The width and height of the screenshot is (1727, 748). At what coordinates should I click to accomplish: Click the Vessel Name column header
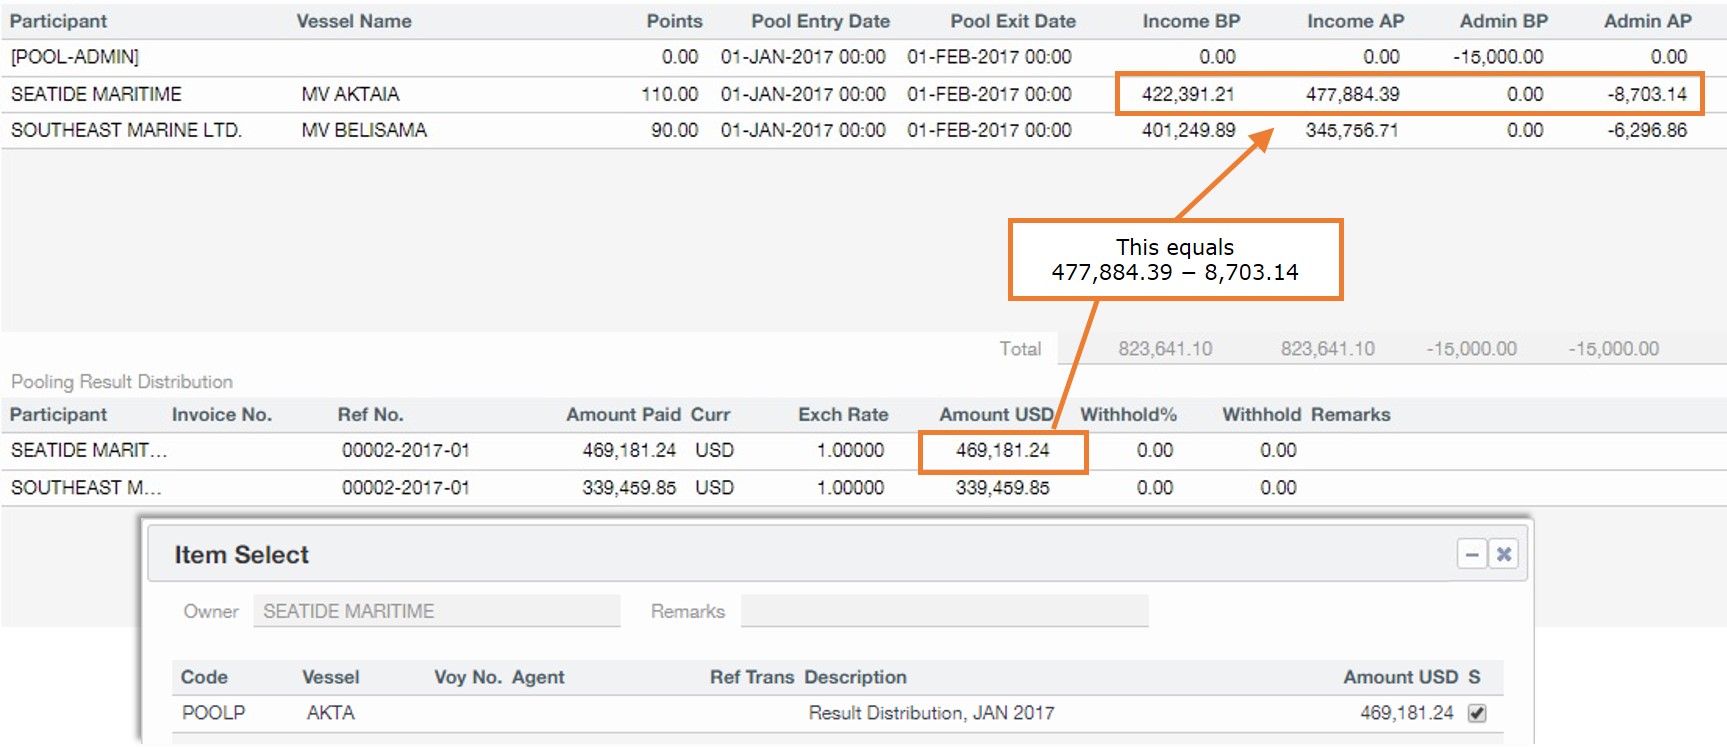point(354,21)
